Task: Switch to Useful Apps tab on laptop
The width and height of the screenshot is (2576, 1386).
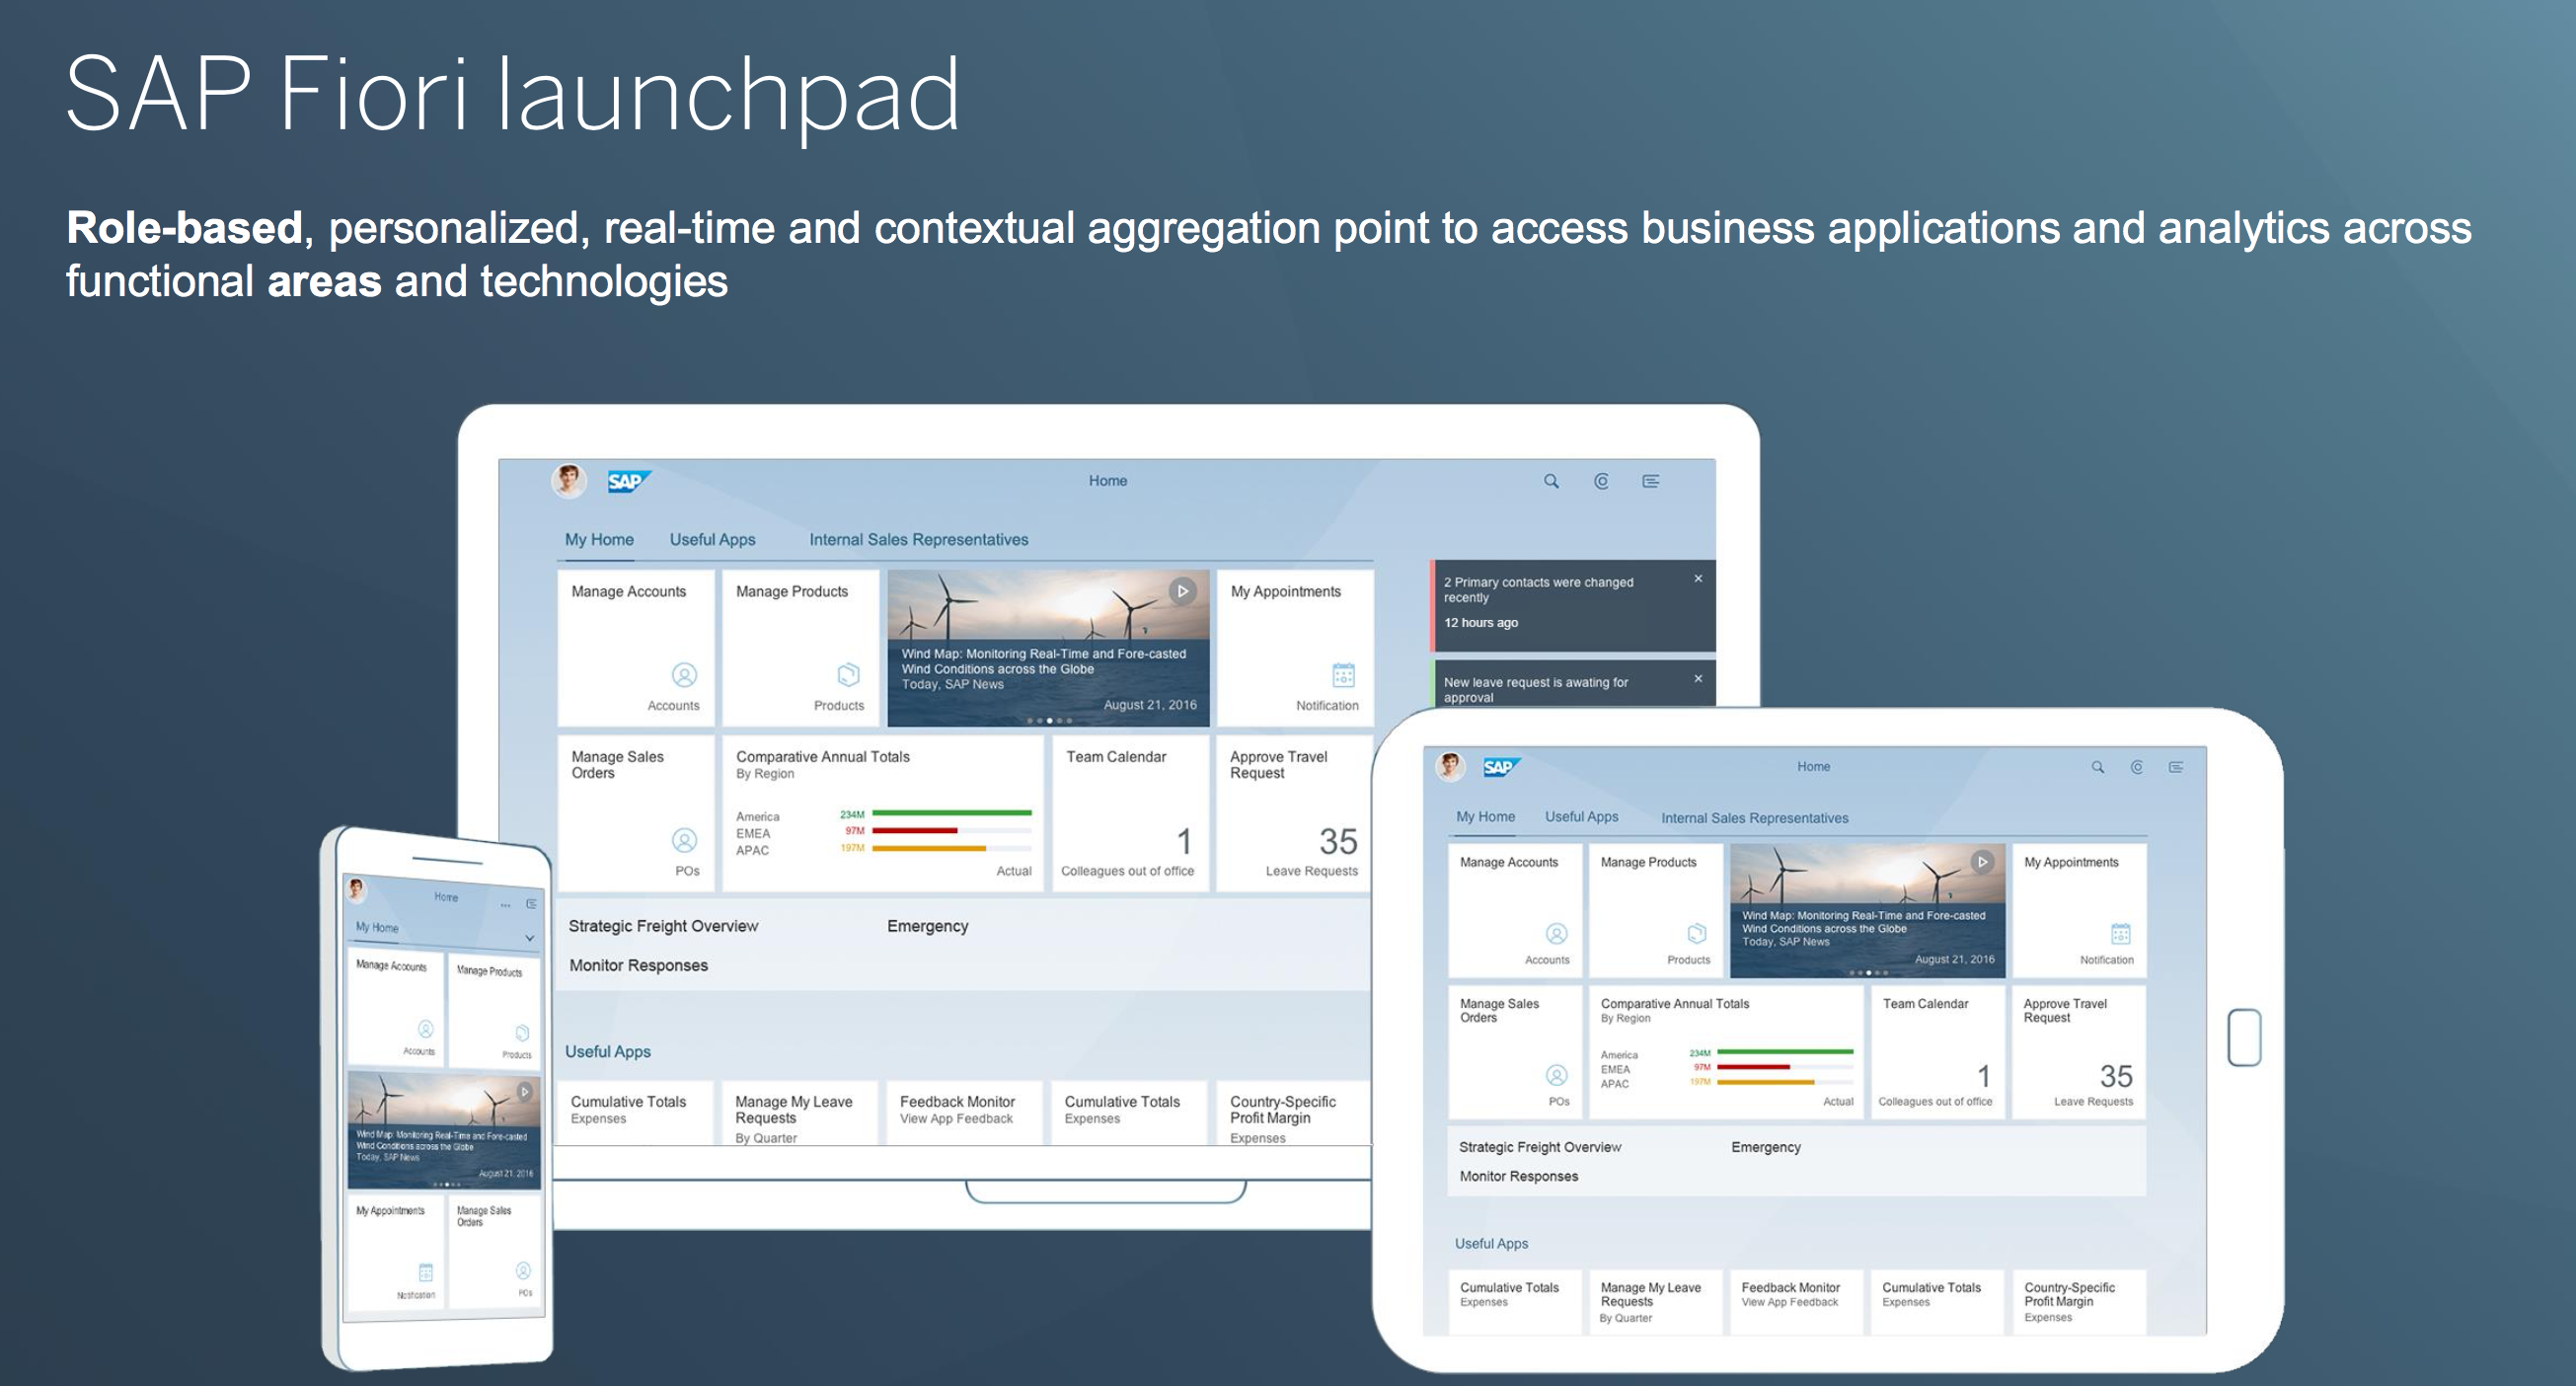Action: click(713, 539)
